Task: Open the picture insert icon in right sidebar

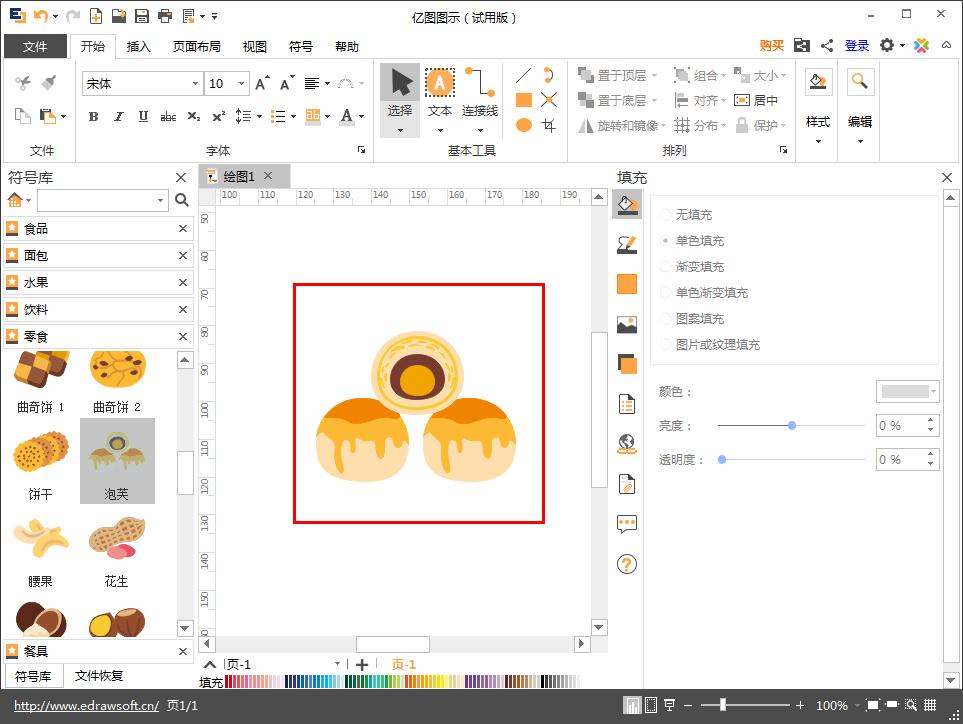Action: pyautogui.click(x=625, y=322)
